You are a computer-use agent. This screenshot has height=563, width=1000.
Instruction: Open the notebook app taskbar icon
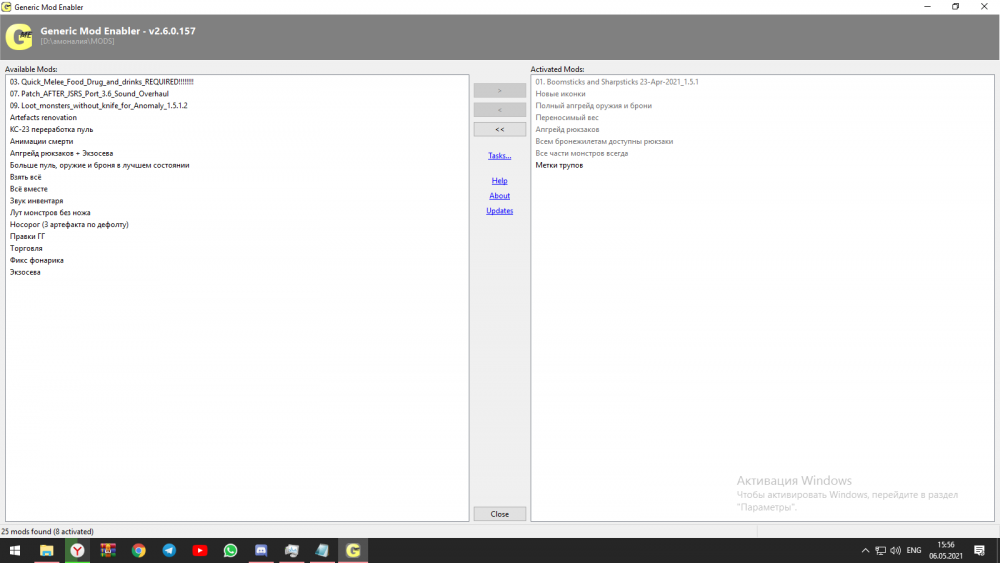tap(322, 550)
